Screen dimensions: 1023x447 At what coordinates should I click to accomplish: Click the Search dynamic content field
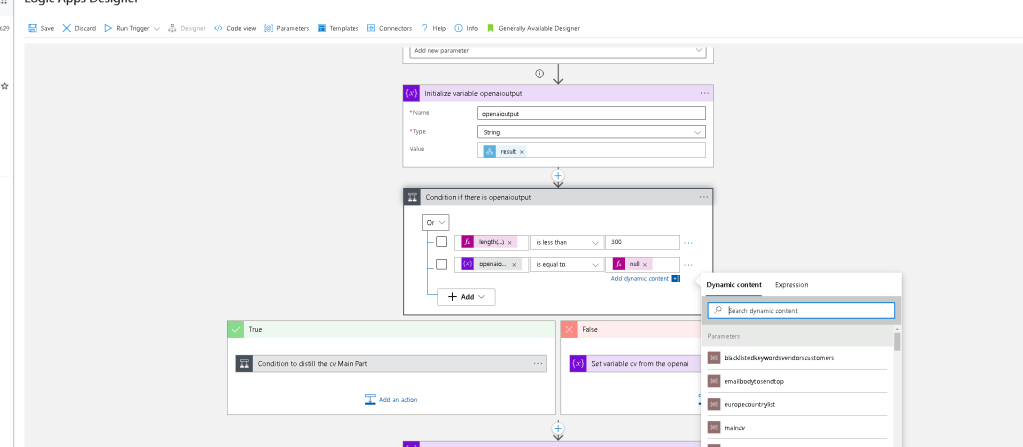(x=801, y=311)
